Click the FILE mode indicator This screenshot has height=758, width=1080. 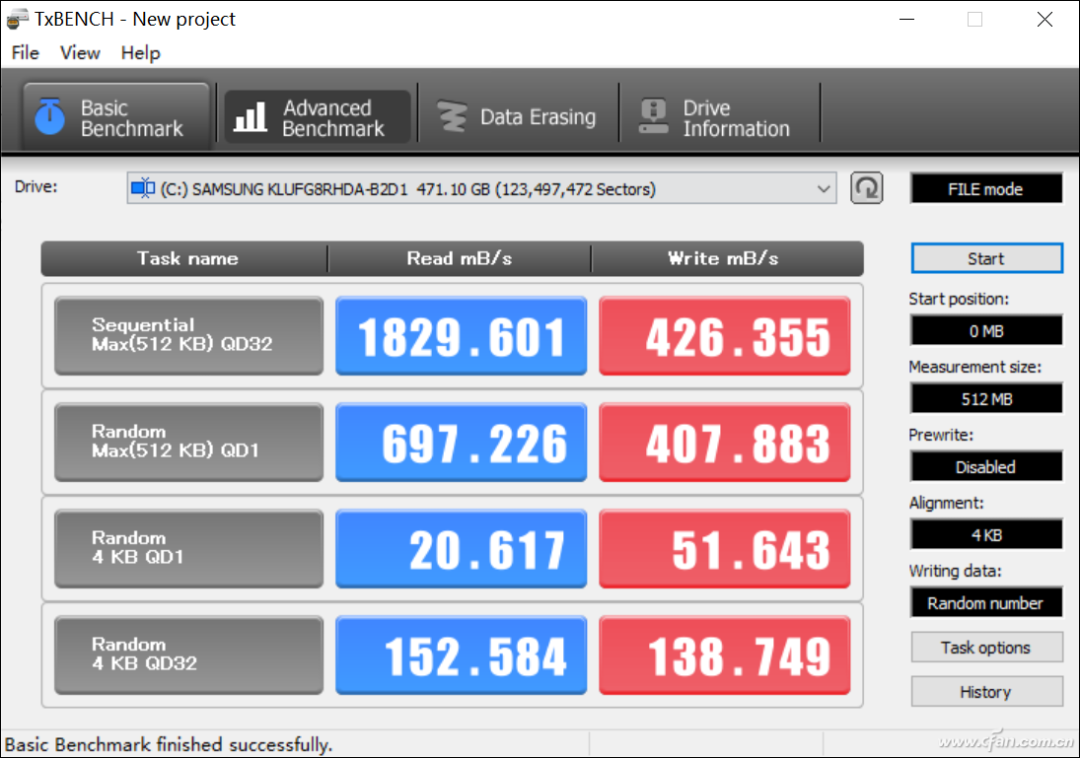pos(986,189)
